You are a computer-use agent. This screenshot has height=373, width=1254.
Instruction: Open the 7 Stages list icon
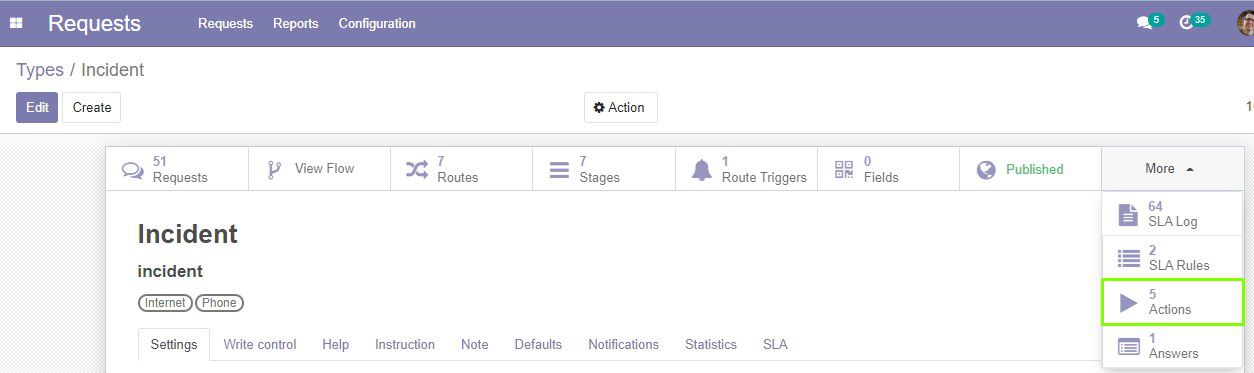559,170
